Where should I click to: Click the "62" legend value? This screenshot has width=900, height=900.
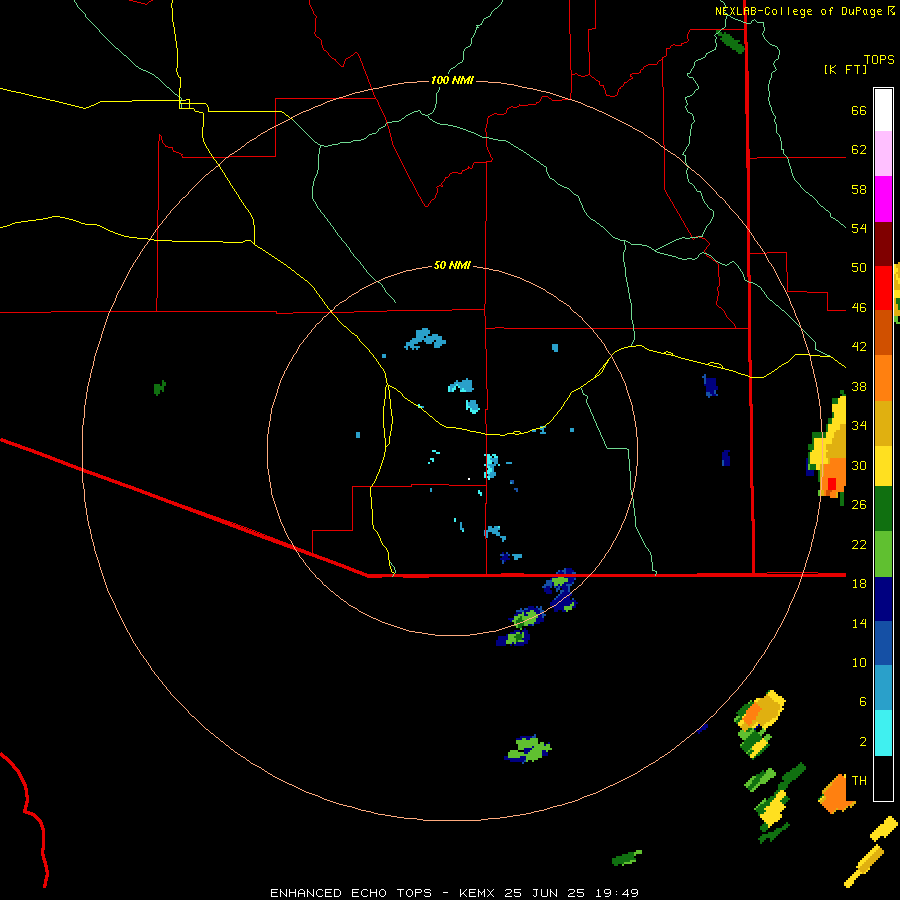pos(859,150)
